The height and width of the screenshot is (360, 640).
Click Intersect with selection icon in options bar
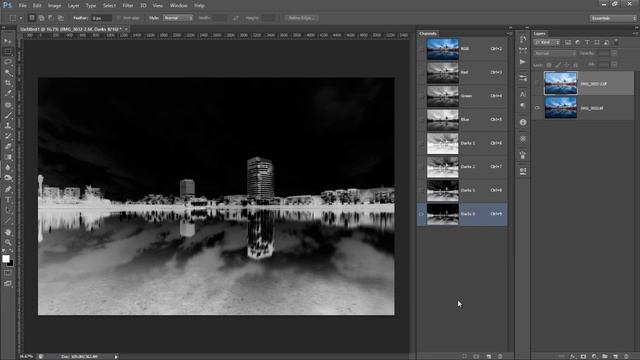tap(60, 18)
